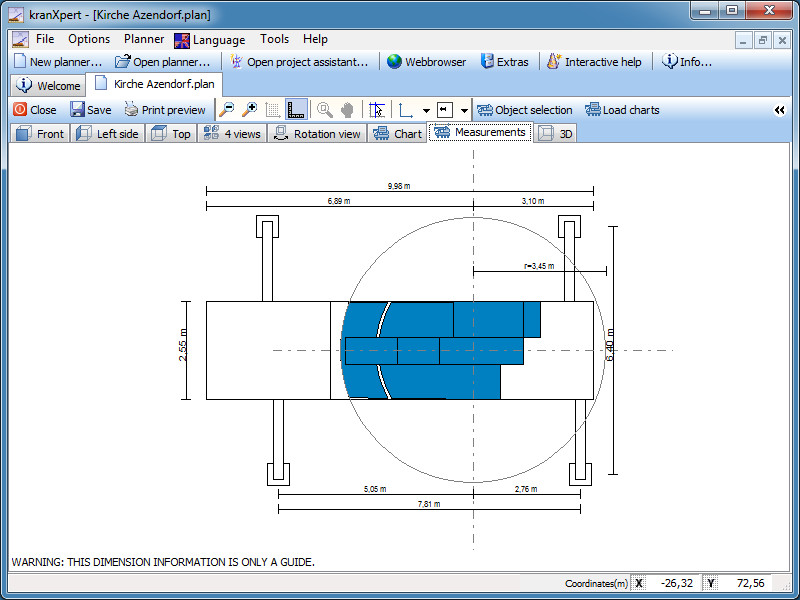This screenshot has width=800, height=600.
Task: Open the Welcome document tab
Action: pyautogui.click(x=49, y=86)
